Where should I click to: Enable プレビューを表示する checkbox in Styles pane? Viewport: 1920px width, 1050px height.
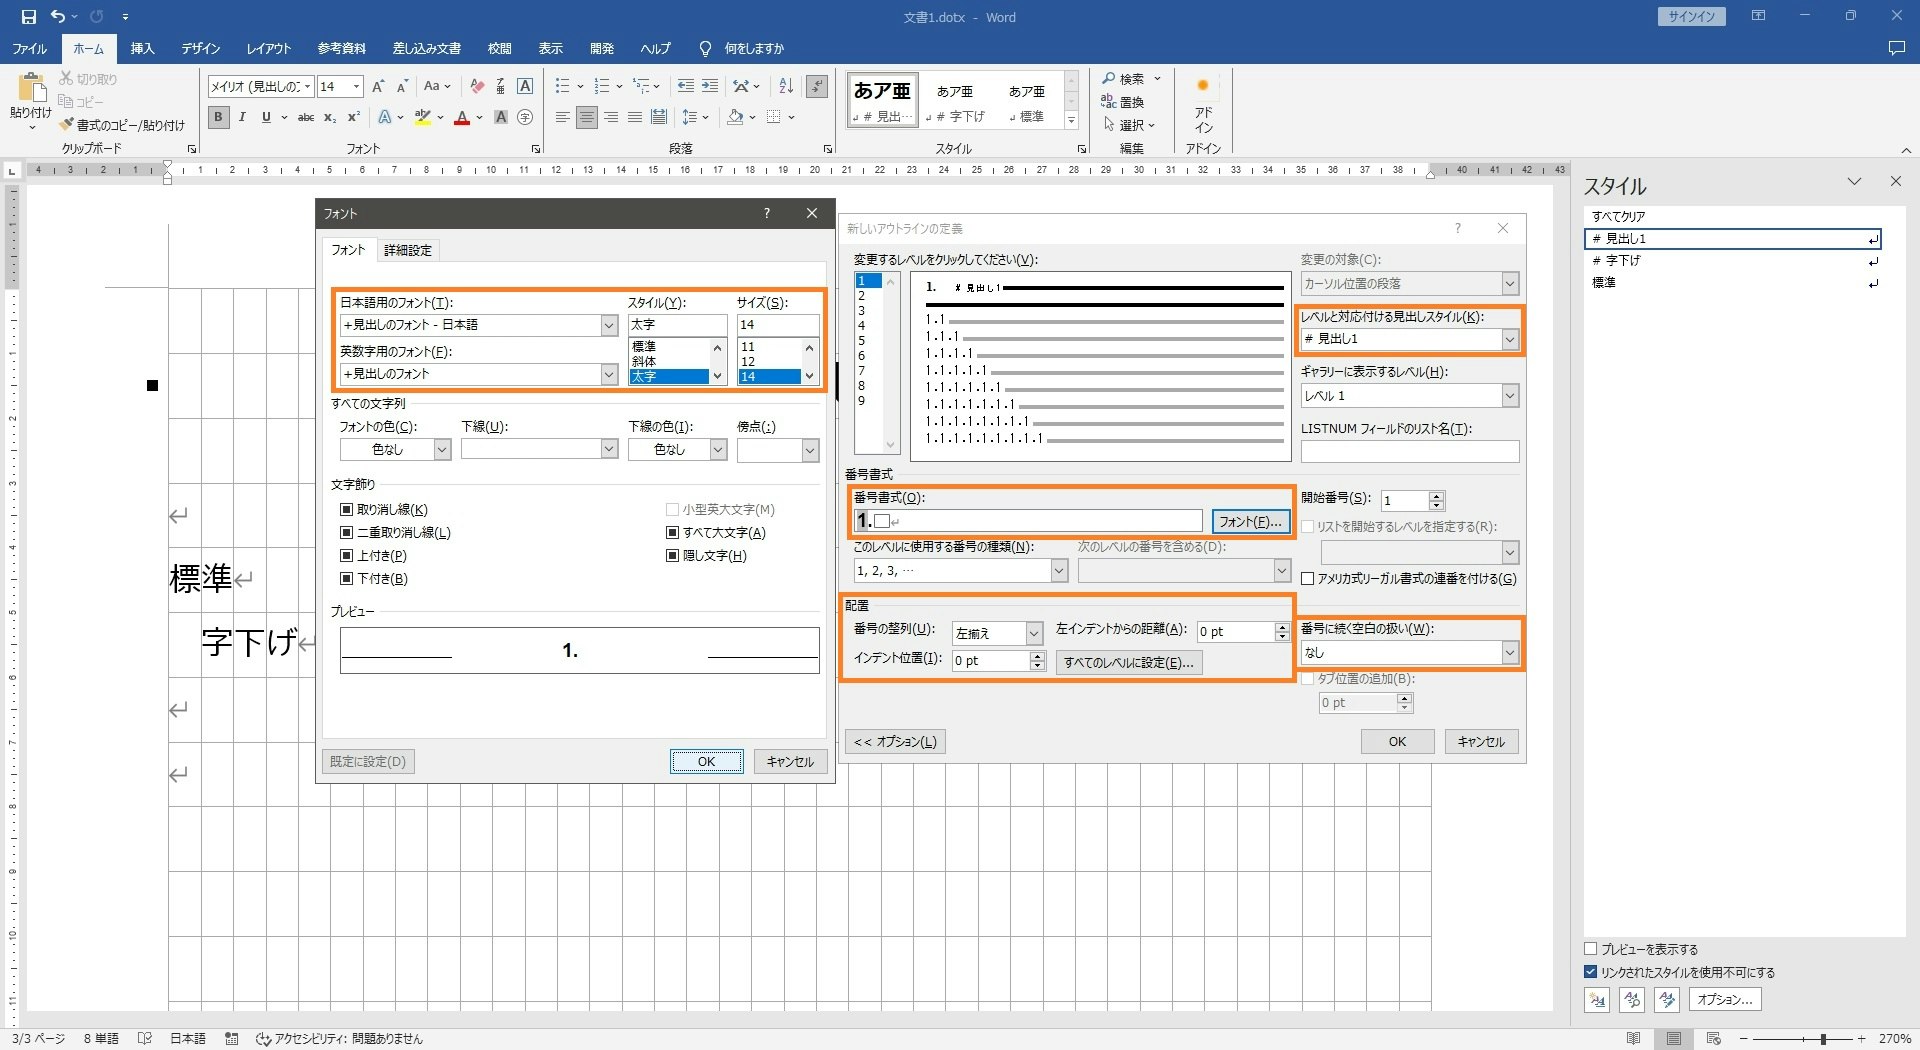pos(1591,949)
